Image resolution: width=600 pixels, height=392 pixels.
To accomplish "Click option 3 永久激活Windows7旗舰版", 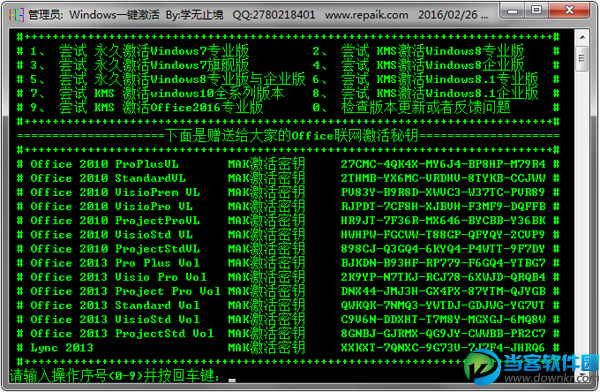I will 140,65.
